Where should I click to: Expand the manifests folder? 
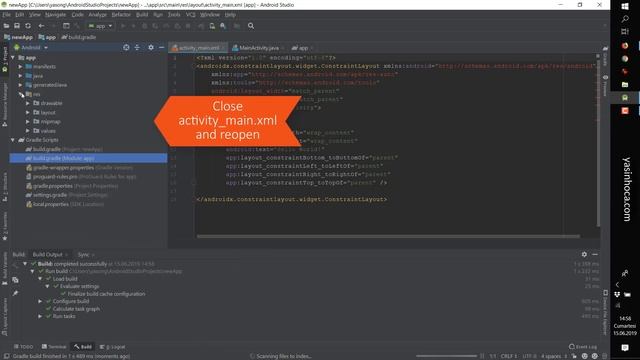[20, 67]
